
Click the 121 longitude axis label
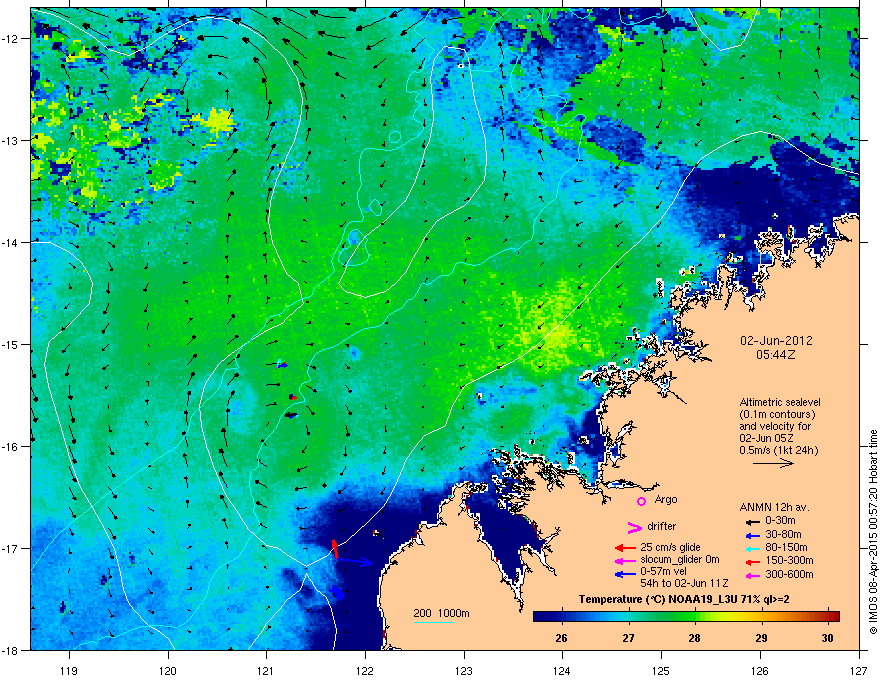click(266, 671)
